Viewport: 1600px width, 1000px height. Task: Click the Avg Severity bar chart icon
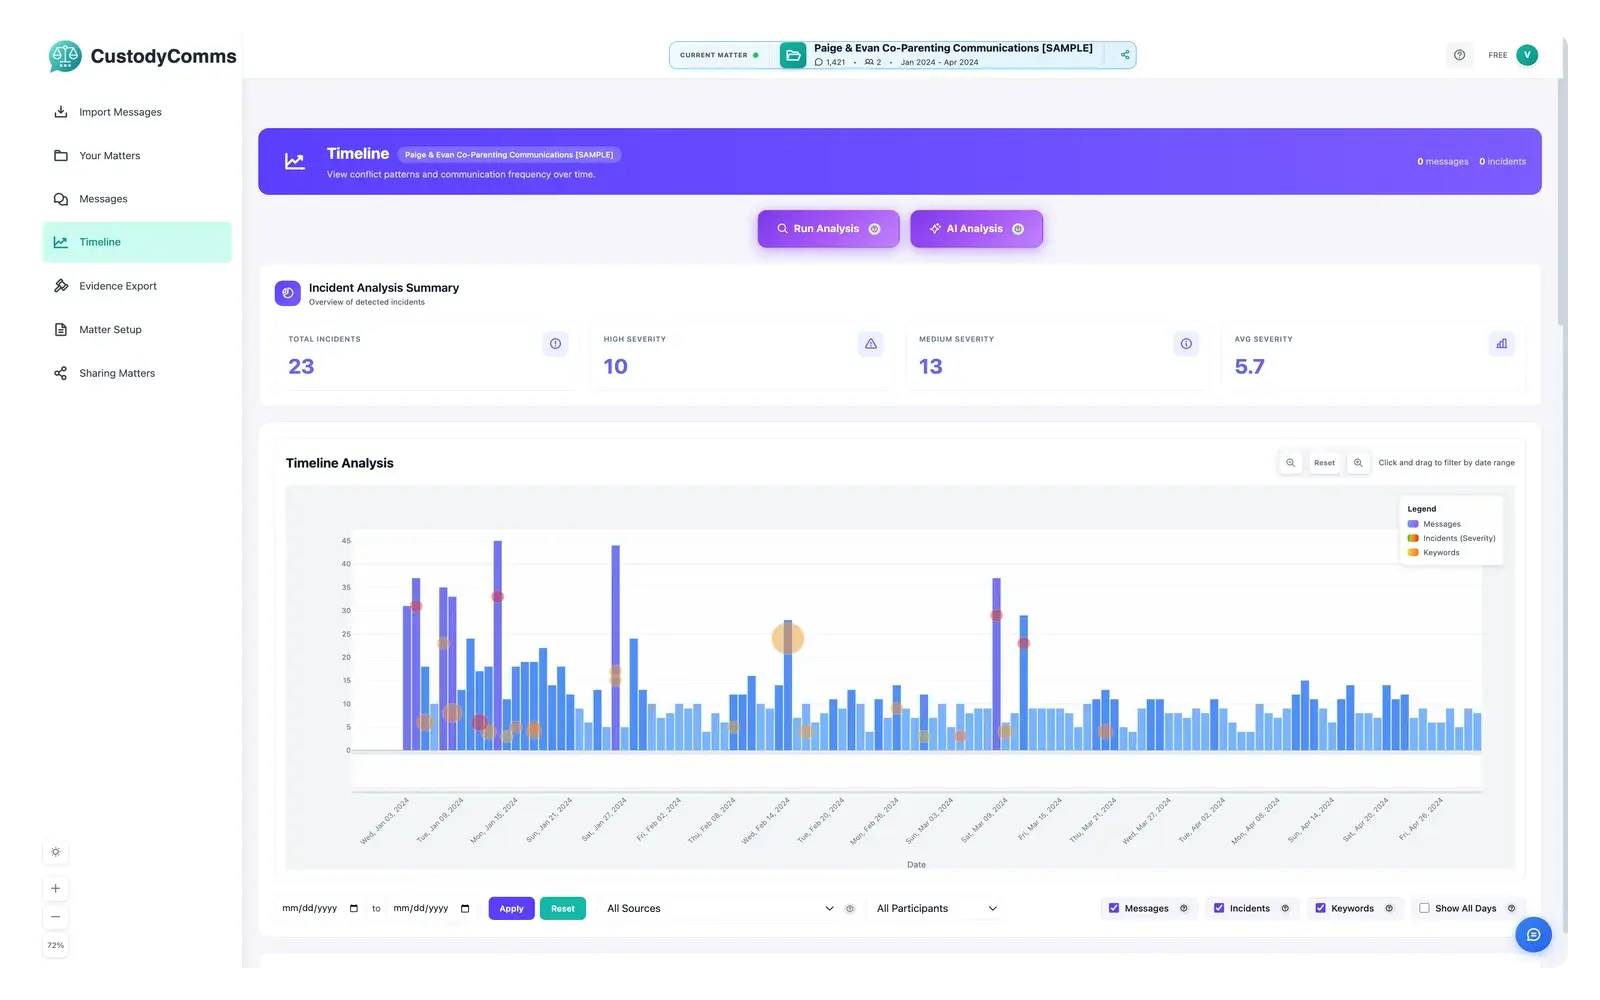[x=1501, y=344]
